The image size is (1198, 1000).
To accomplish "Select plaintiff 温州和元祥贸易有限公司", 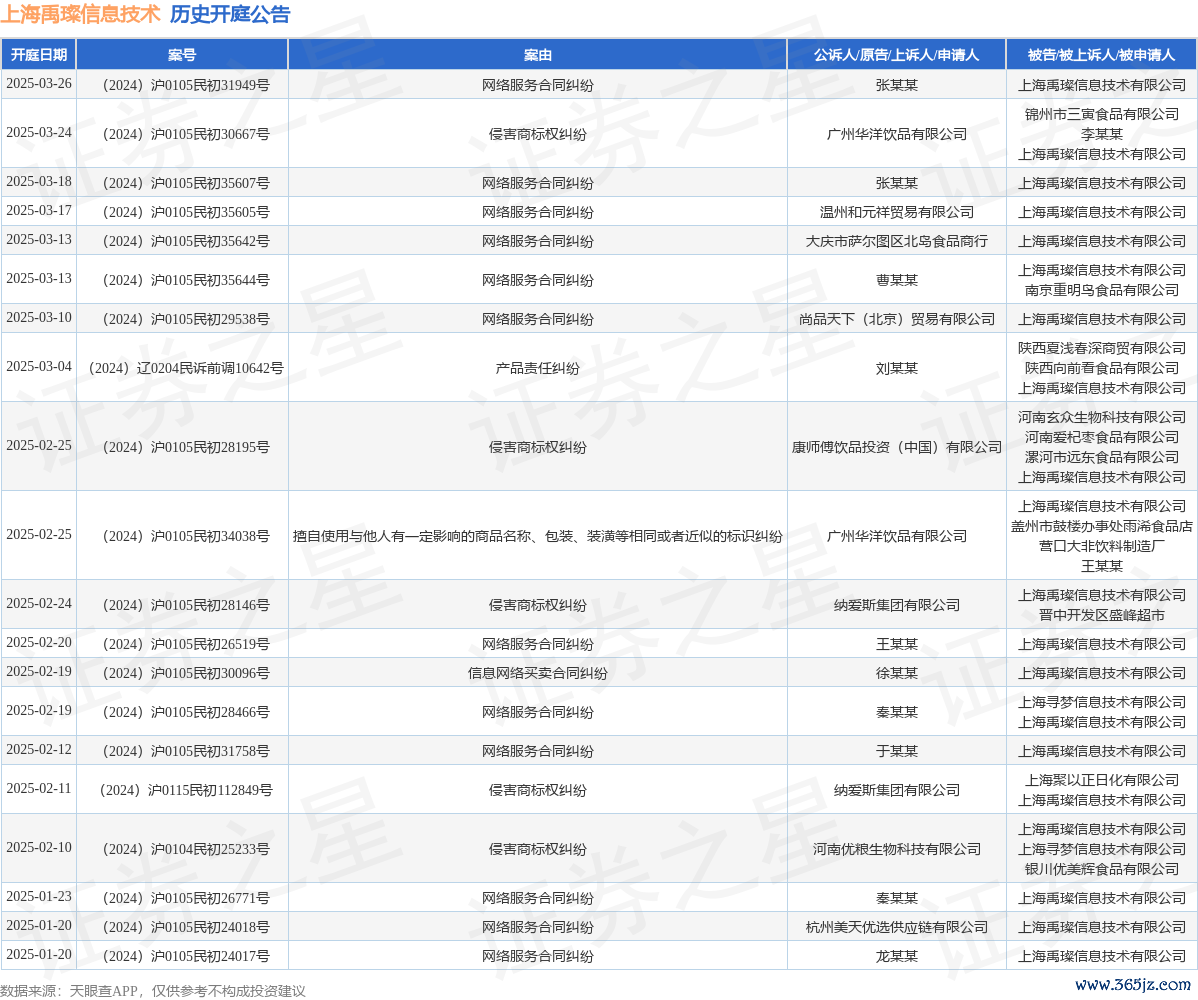I will 897,212.
